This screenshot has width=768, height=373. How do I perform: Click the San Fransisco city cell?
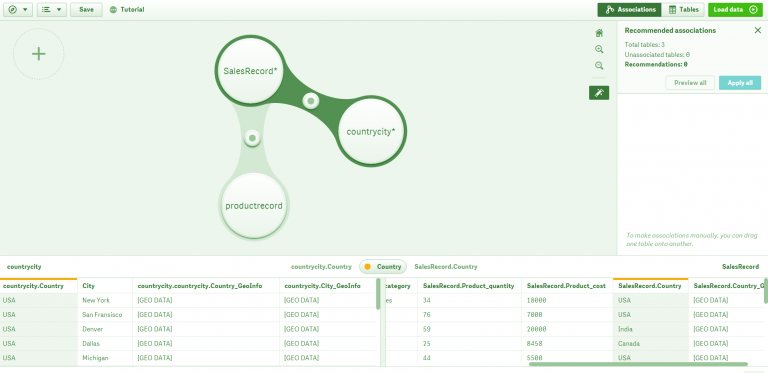(x=105, y=315)
